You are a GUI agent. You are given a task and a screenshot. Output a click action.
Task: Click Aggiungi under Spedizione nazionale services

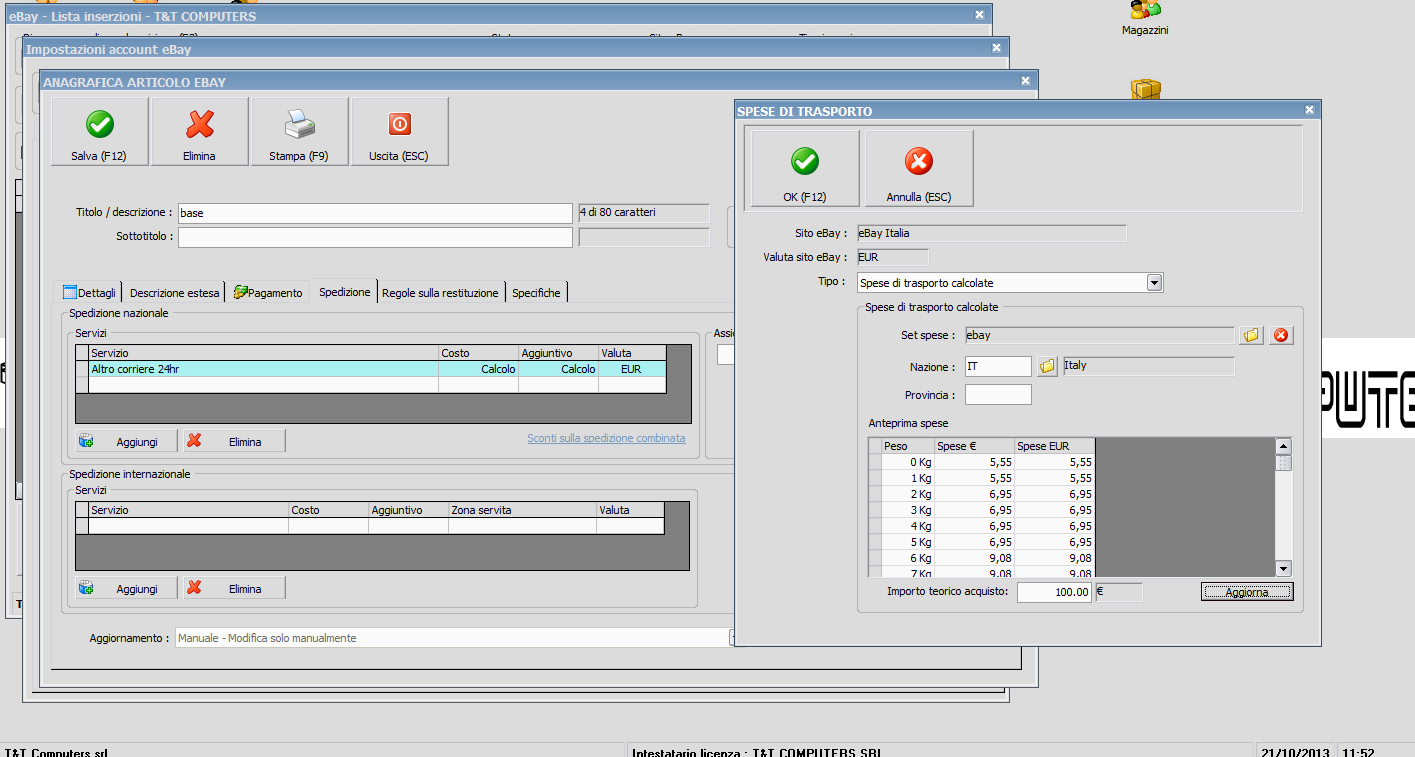126,441
